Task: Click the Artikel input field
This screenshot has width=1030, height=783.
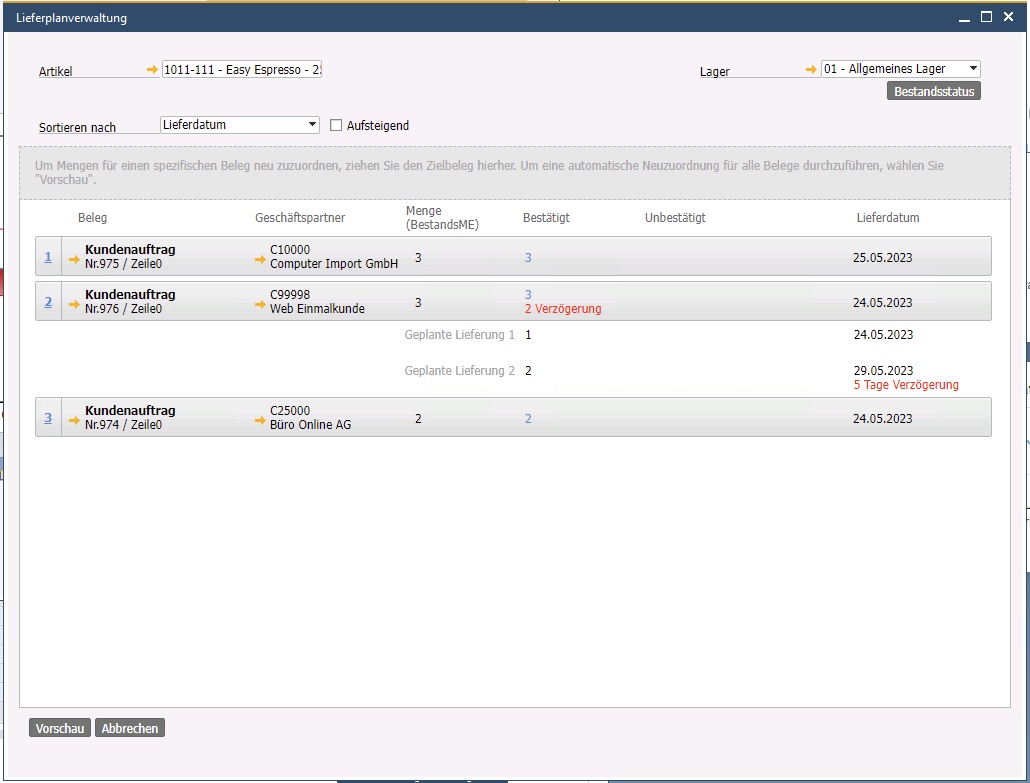Action: (x=241, y=69)
